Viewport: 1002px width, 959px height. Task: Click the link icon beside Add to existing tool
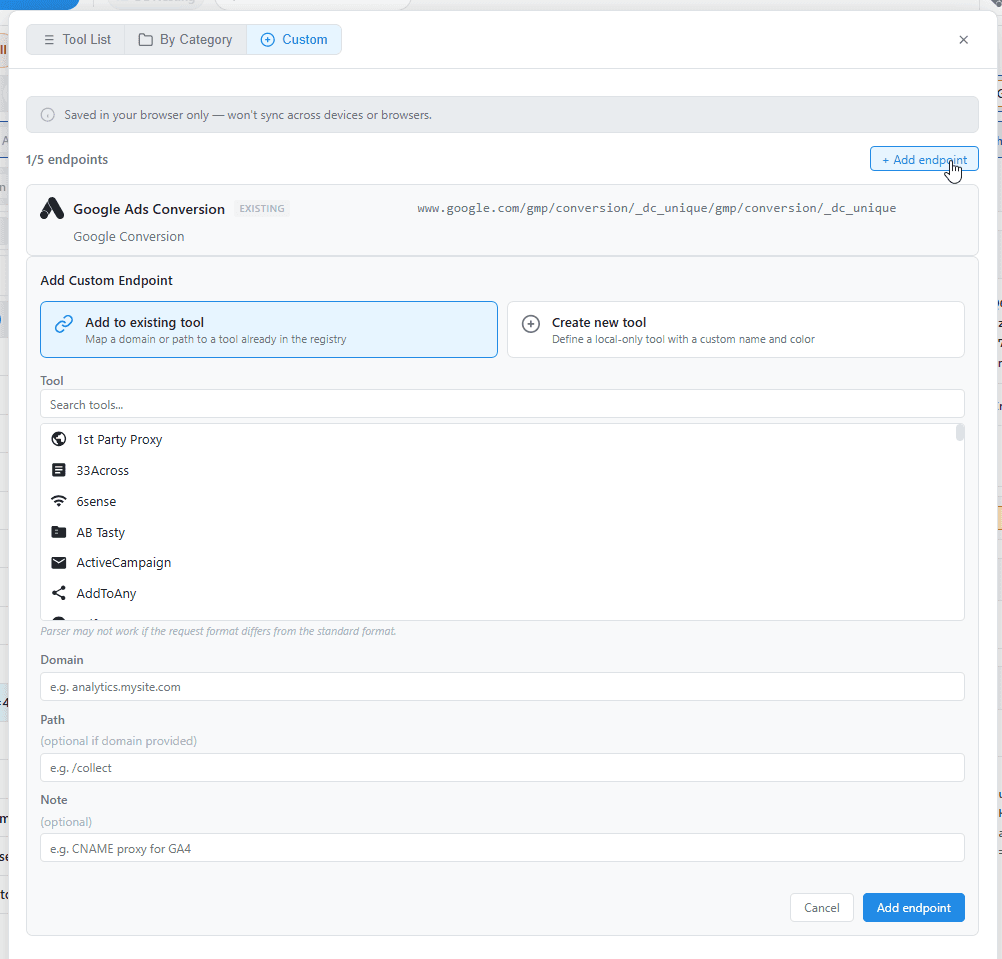[x=62, y=324]
